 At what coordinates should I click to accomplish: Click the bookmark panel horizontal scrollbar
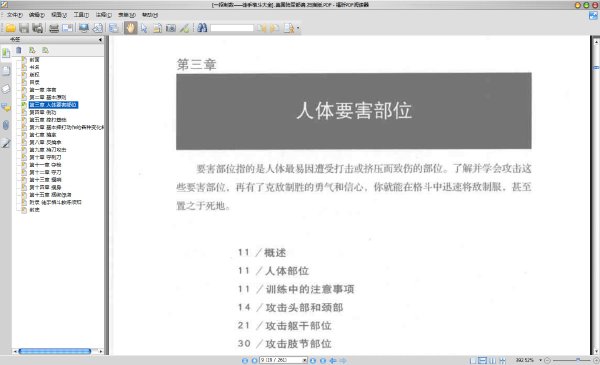55,351
